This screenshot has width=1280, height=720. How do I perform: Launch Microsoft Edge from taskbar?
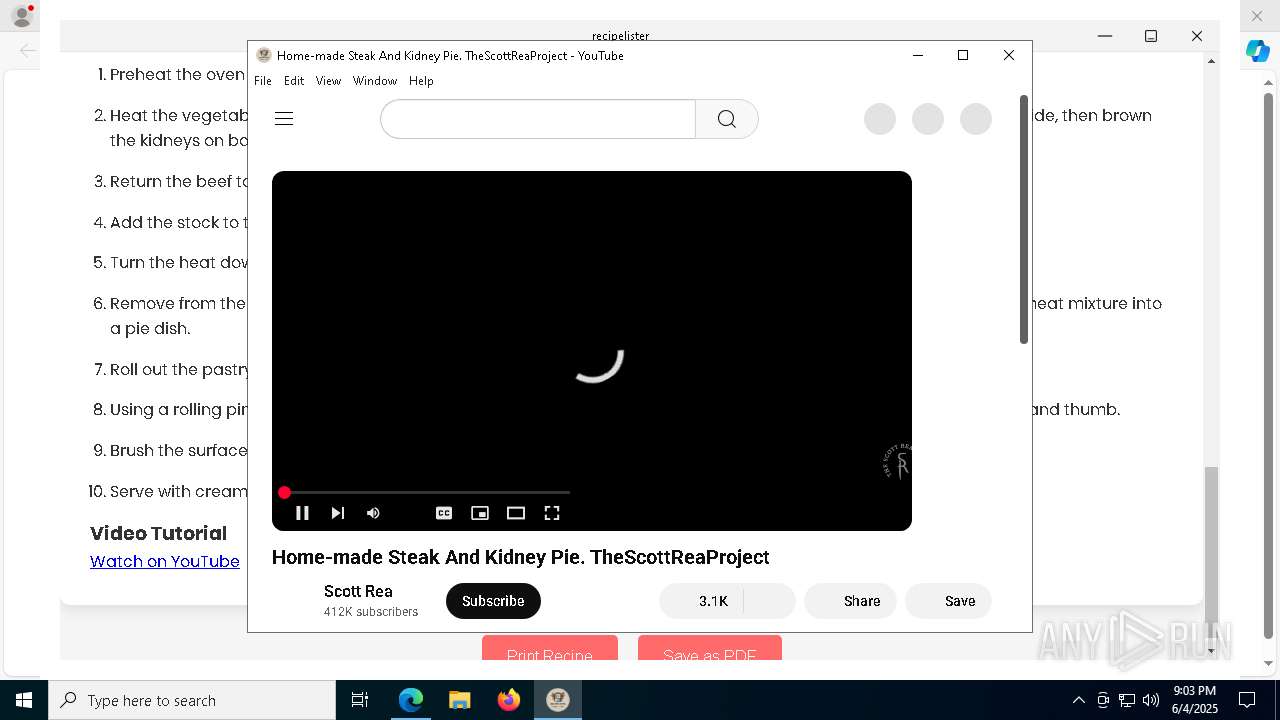point(411,700)
